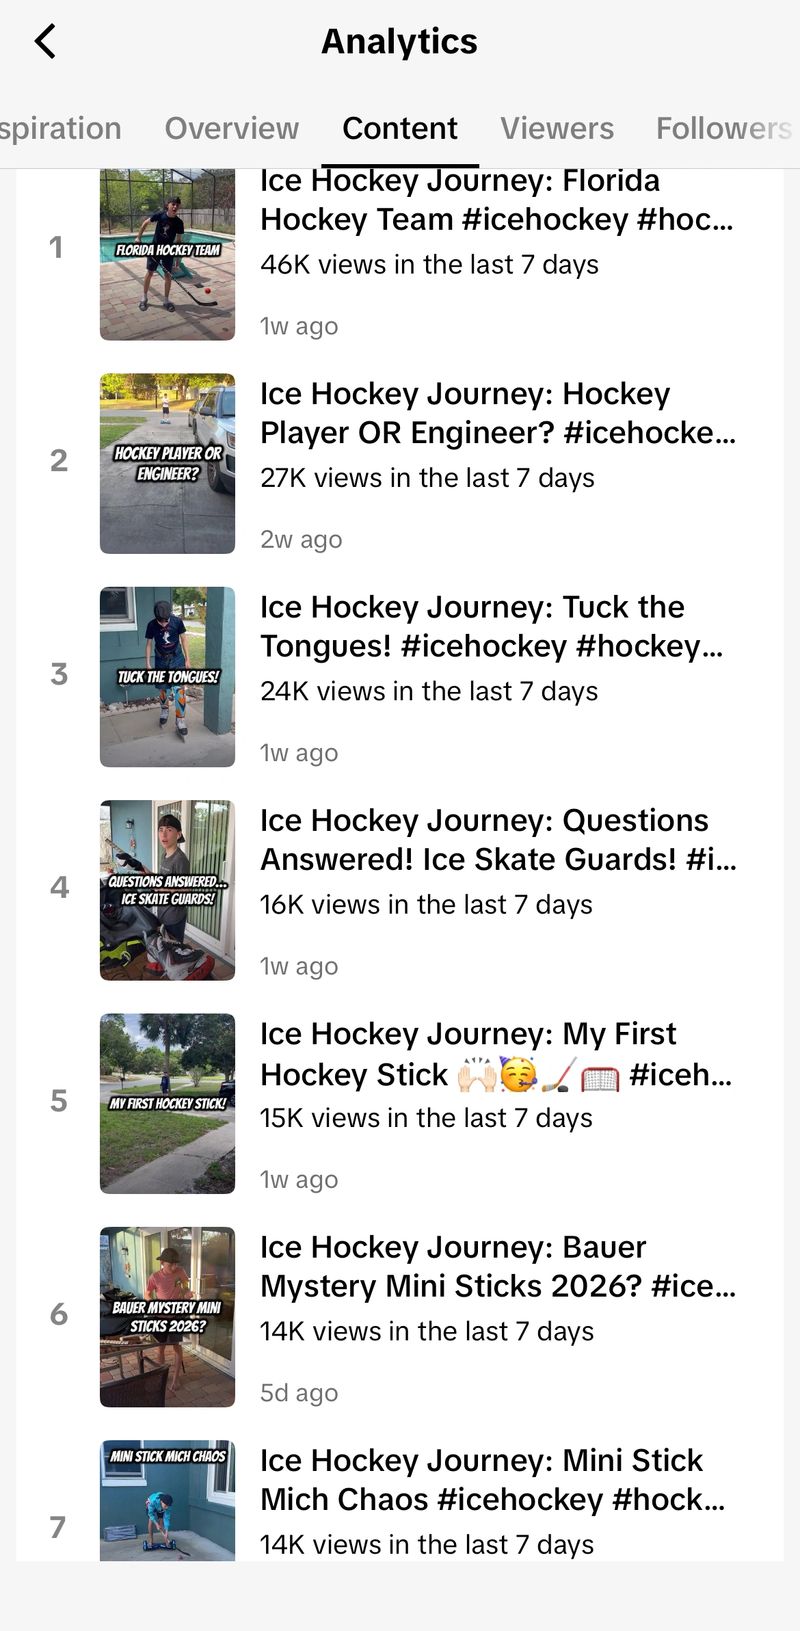Open Mini Stick Mich Chaos thumbnail

tap(167, 1500)
